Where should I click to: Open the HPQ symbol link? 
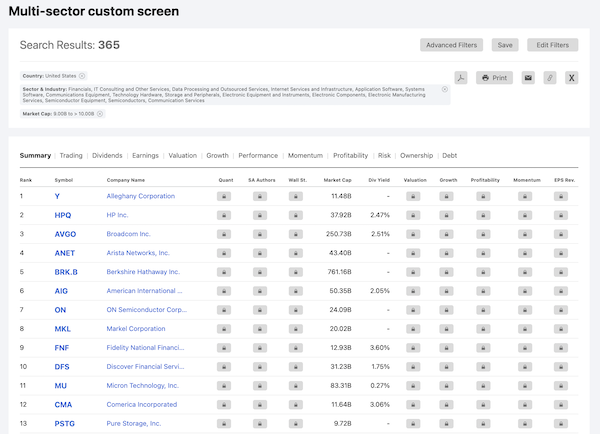pos(63,215)
